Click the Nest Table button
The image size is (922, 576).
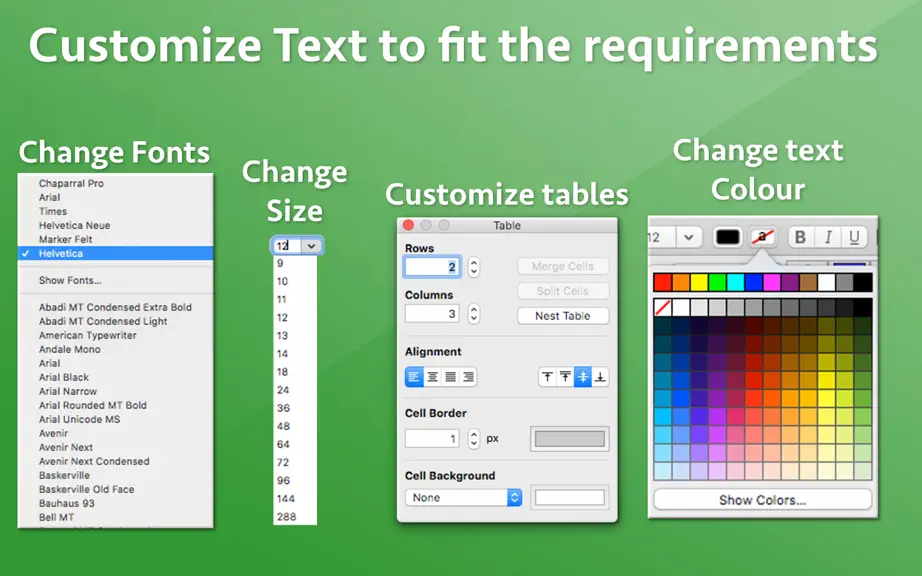pyautogui.click(x=563, y=316)
